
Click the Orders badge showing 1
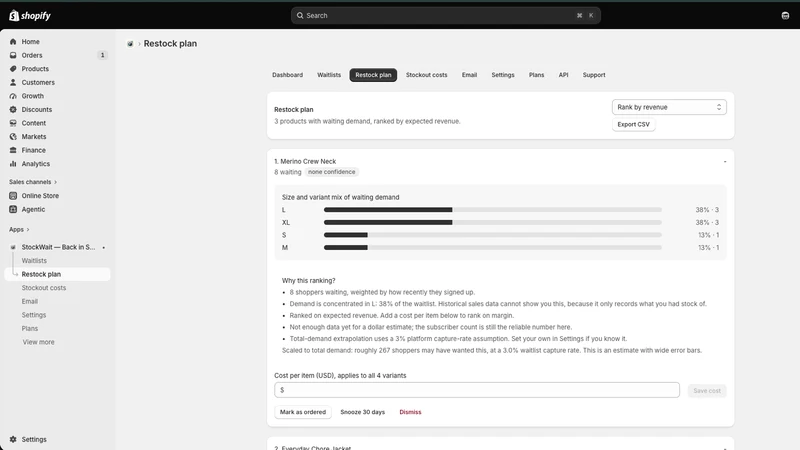(102, 55)
